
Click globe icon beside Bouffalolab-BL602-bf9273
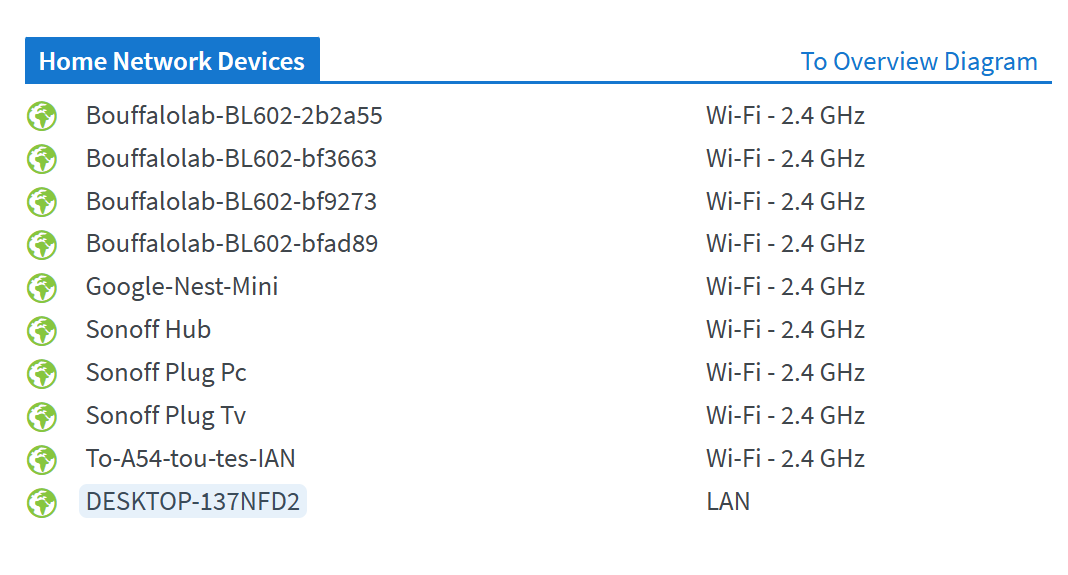coord(42,202)
